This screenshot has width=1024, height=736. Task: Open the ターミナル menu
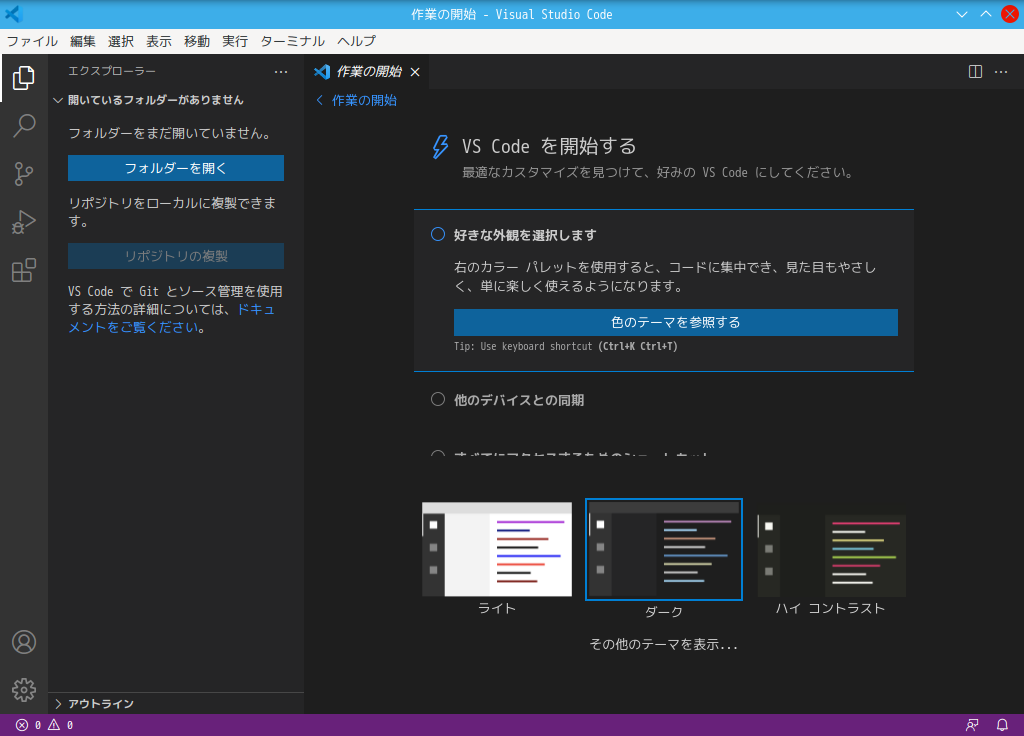pyautogui.click(x=292, y=41)
